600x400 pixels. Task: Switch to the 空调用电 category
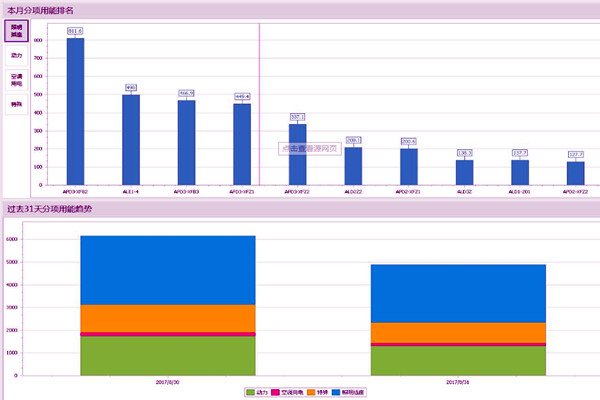(x=17, y=79)
